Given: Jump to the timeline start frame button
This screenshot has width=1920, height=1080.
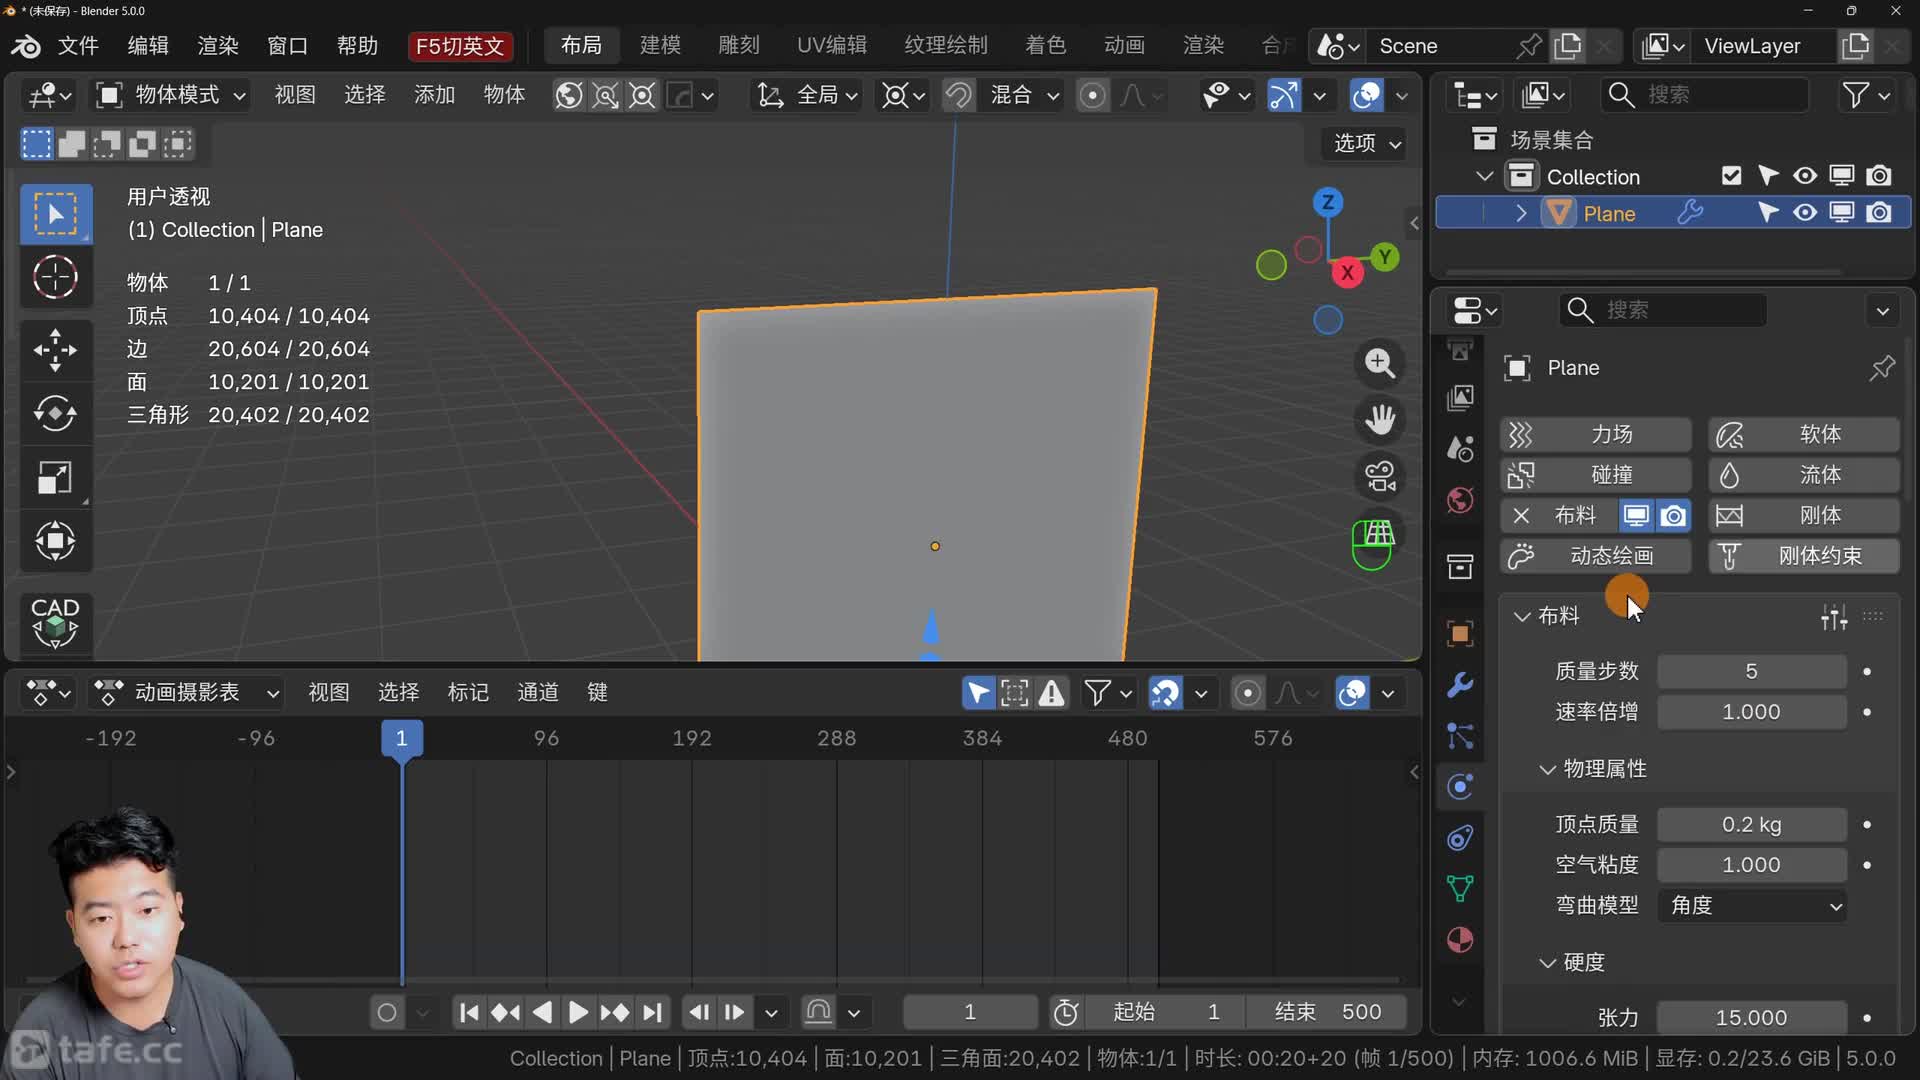Looking at the screenshot, I should 468,1012.
